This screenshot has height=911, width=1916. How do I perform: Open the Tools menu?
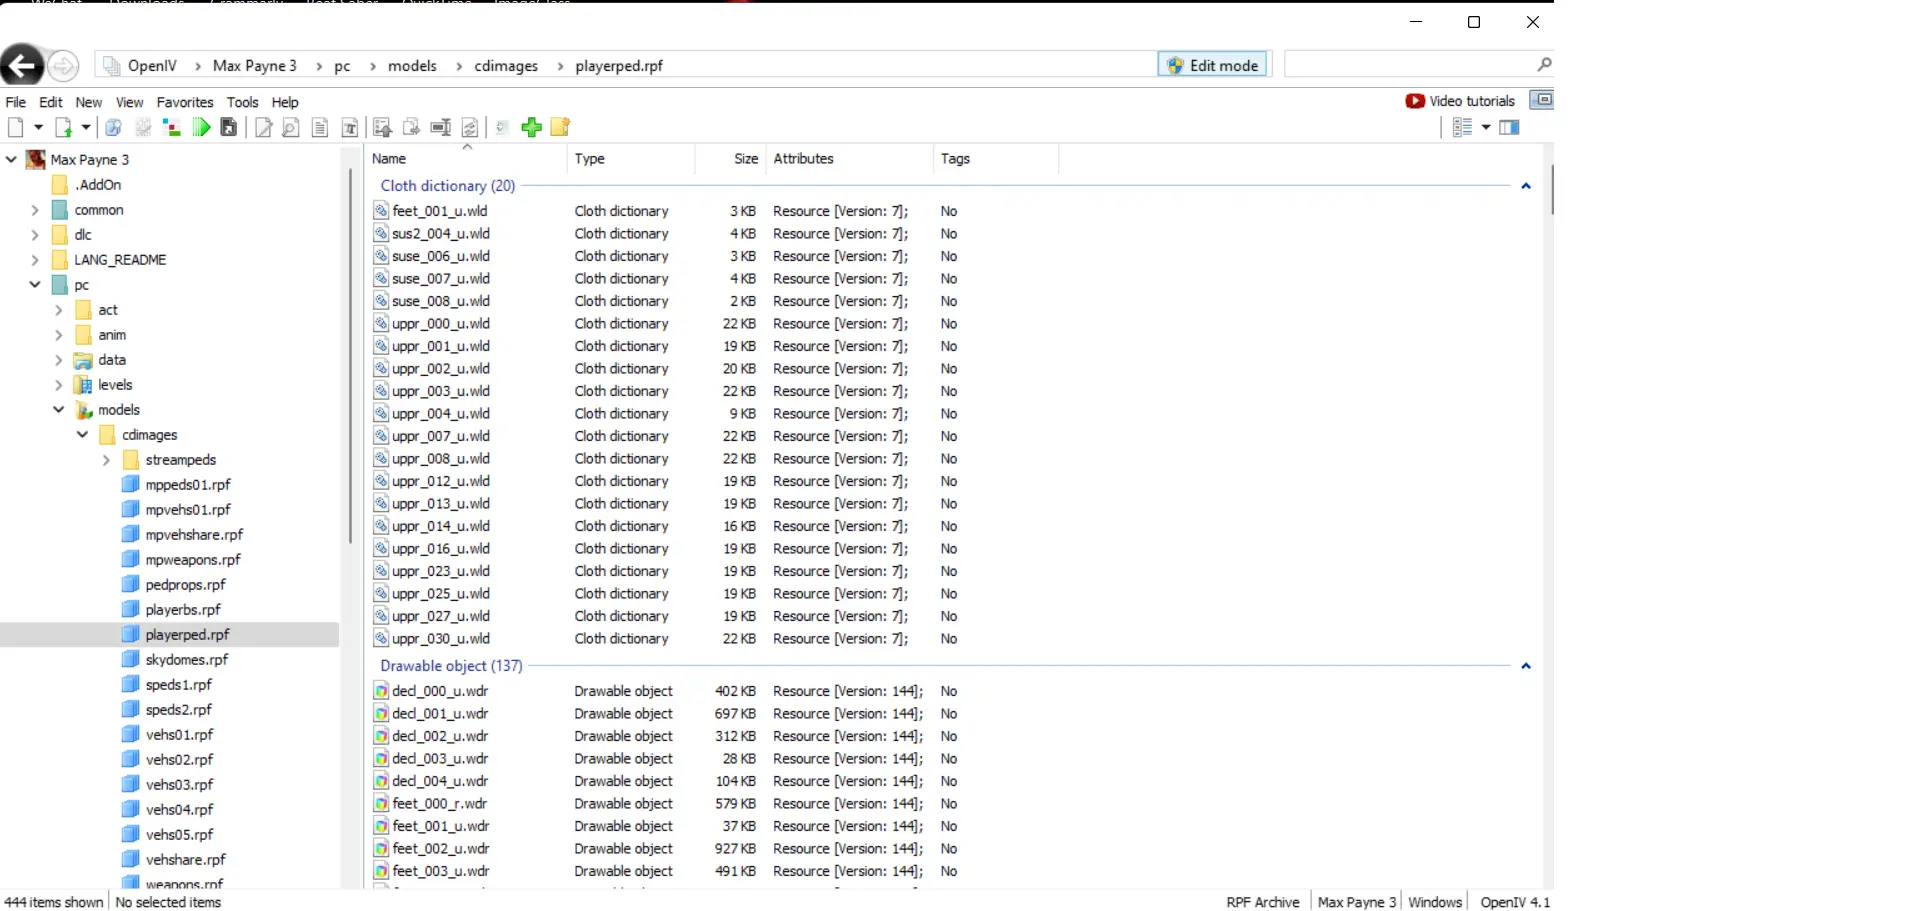pyautogui.click(x=243, y=102)
